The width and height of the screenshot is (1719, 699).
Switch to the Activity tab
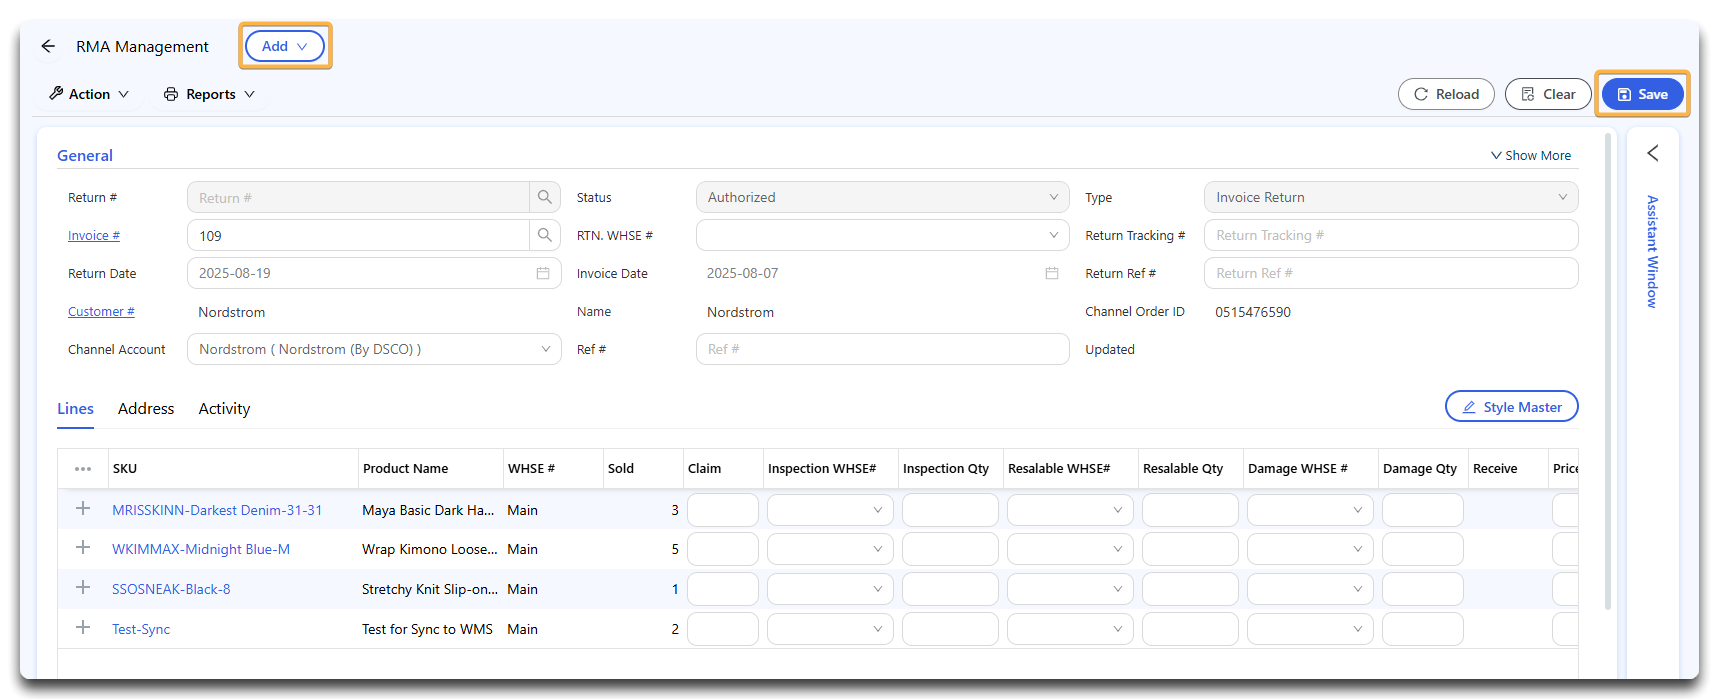(x=224, y=408)
